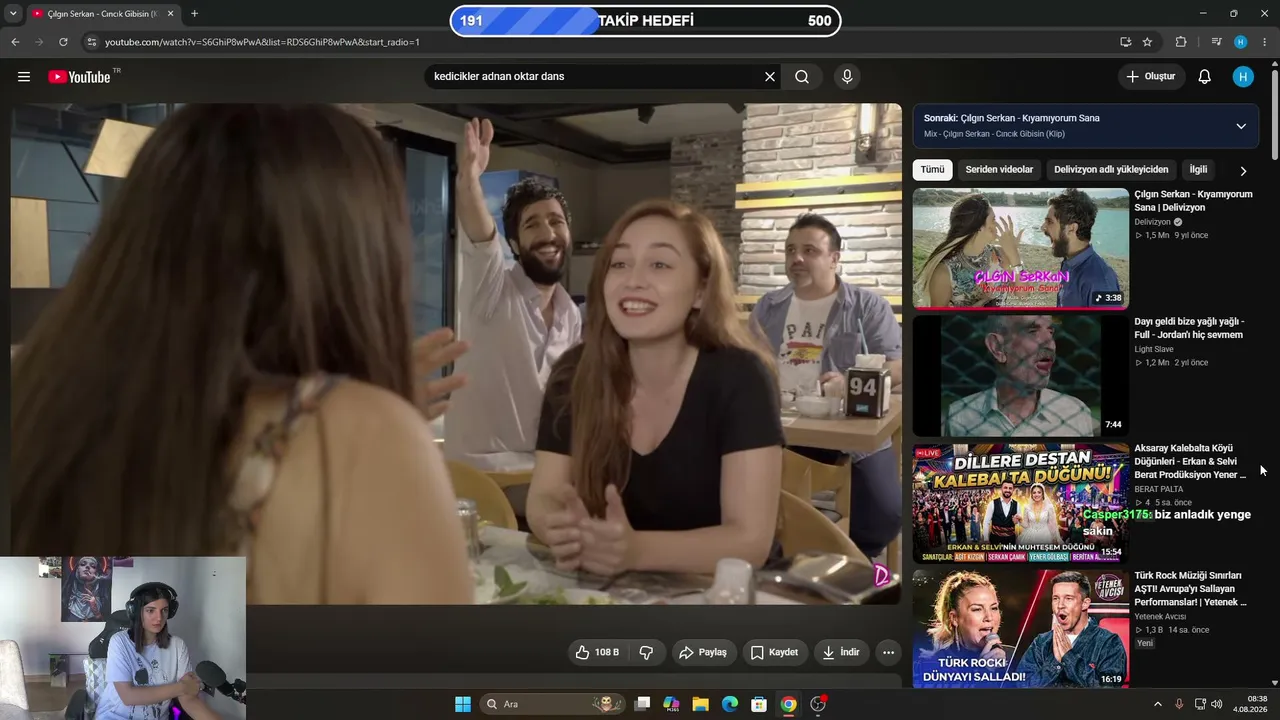Screen dimensions: 1280x720
Task: Start voice search with the microphone
Action: tap(847, 77)
